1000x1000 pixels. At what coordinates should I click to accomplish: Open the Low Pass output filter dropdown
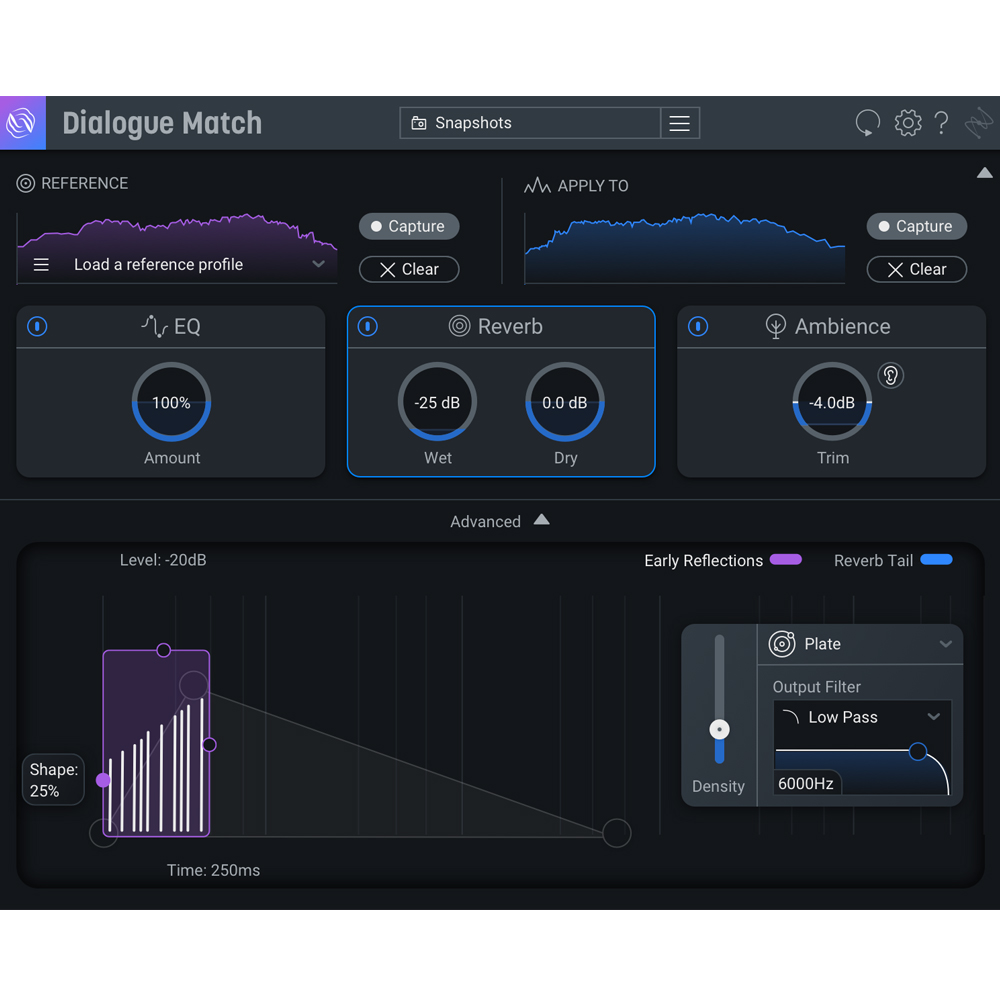click(x=934, y=717)
